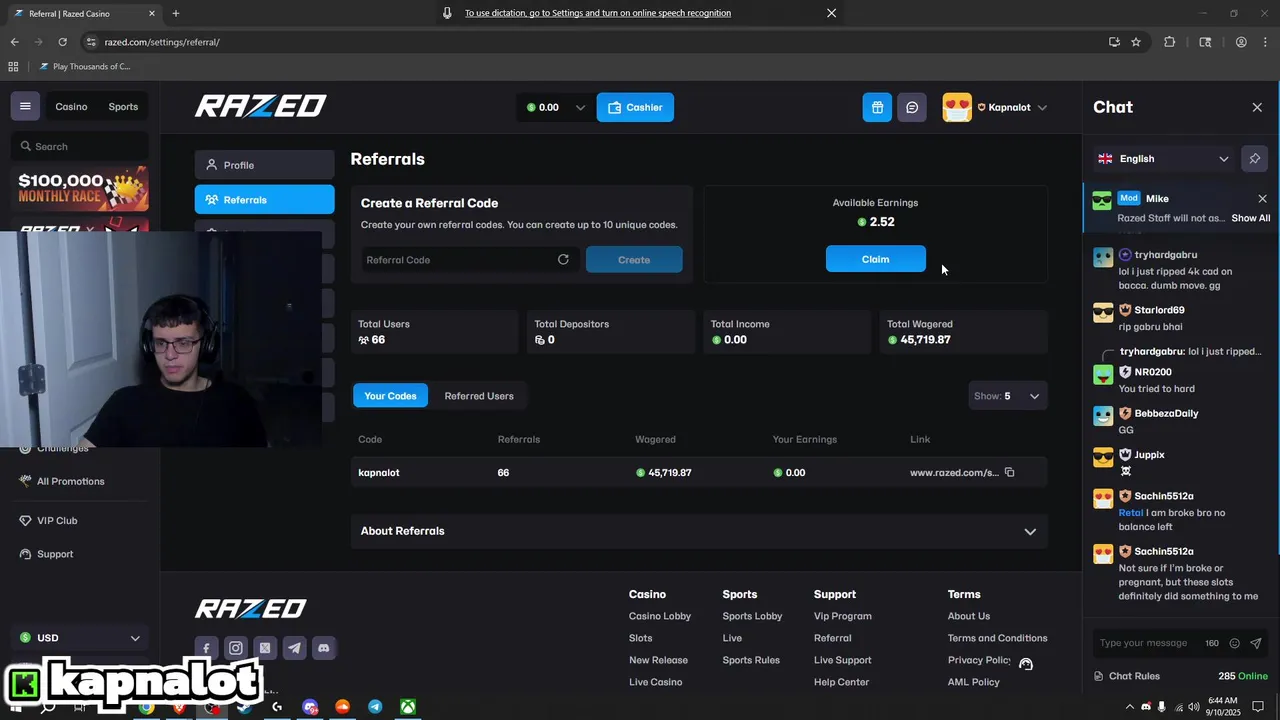Open the hamburger sidebar menu
This screenshot has height=720, width=1280.
pos(25,107)
